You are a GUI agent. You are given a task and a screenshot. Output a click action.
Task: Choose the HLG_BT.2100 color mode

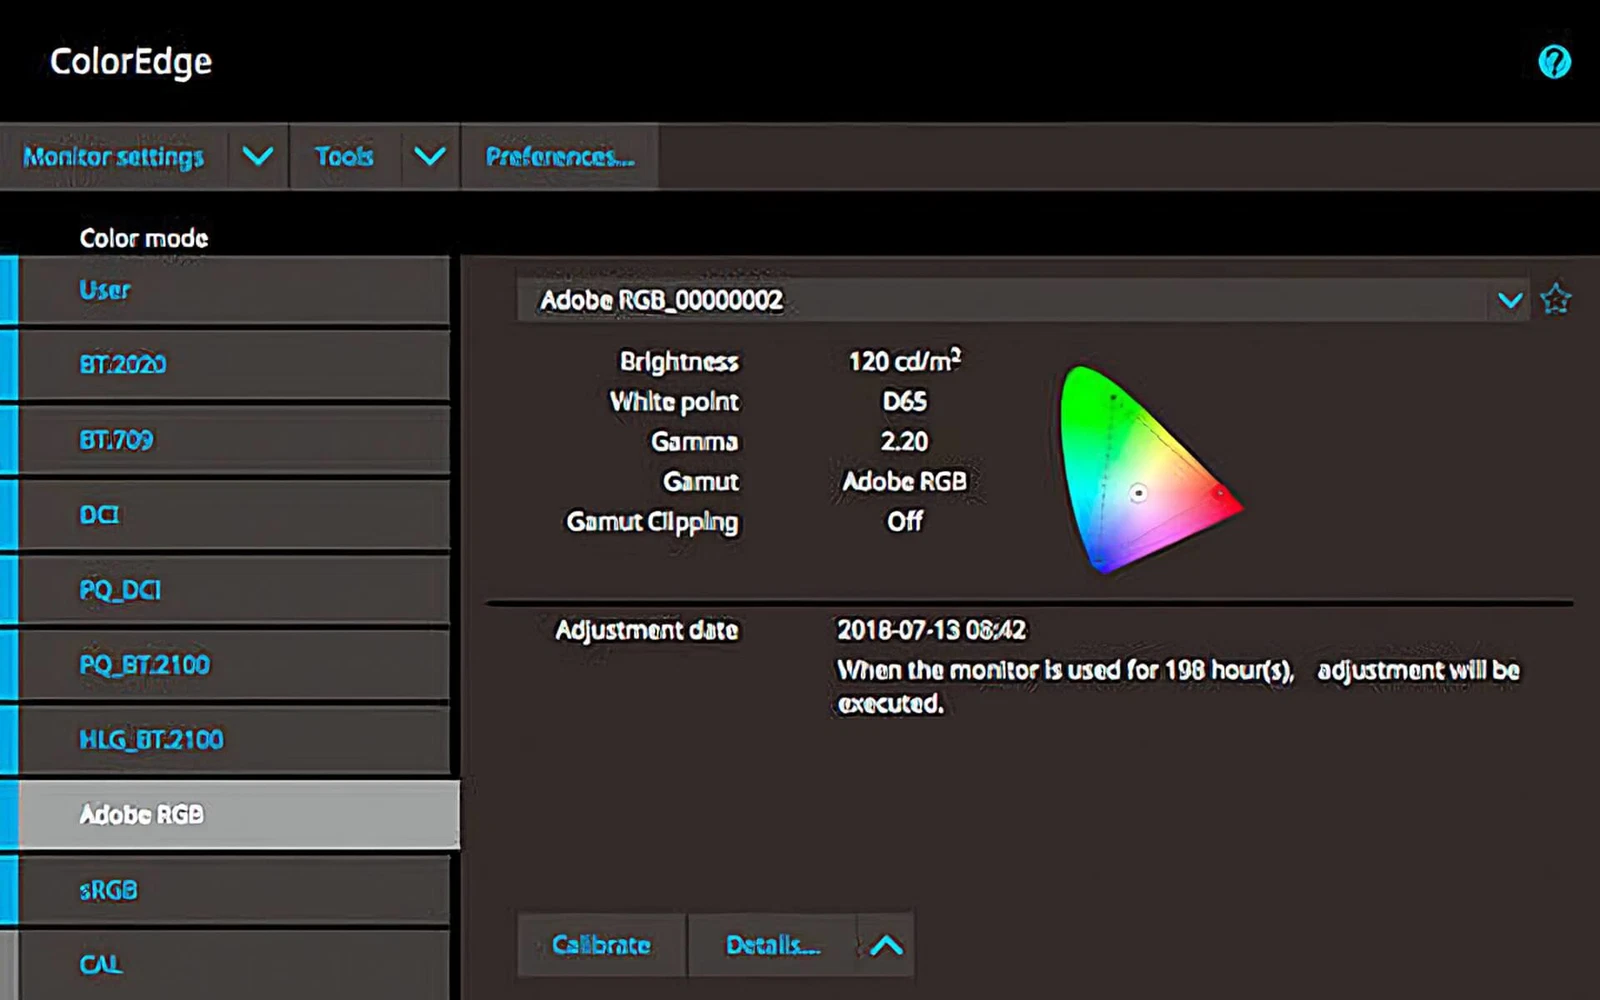[234, 740]
